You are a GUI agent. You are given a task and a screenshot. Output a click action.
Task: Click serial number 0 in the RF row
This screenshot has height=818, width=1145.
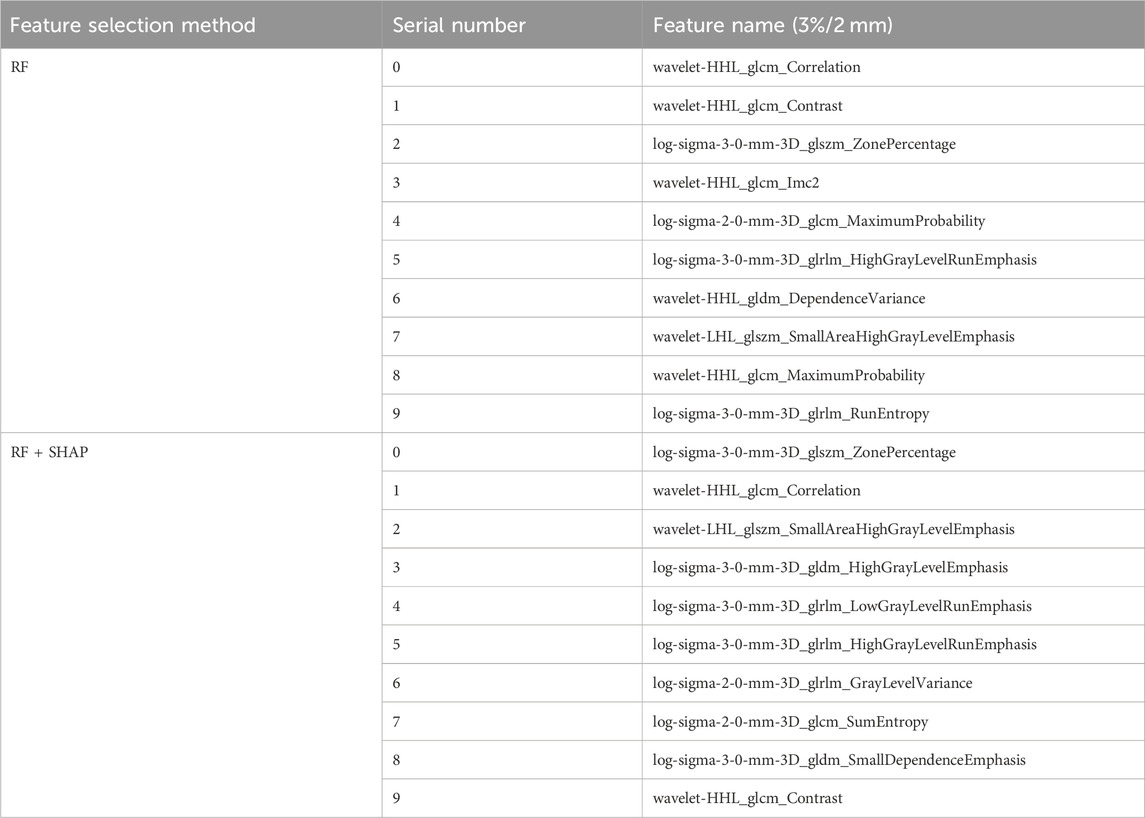coord(397,67)
